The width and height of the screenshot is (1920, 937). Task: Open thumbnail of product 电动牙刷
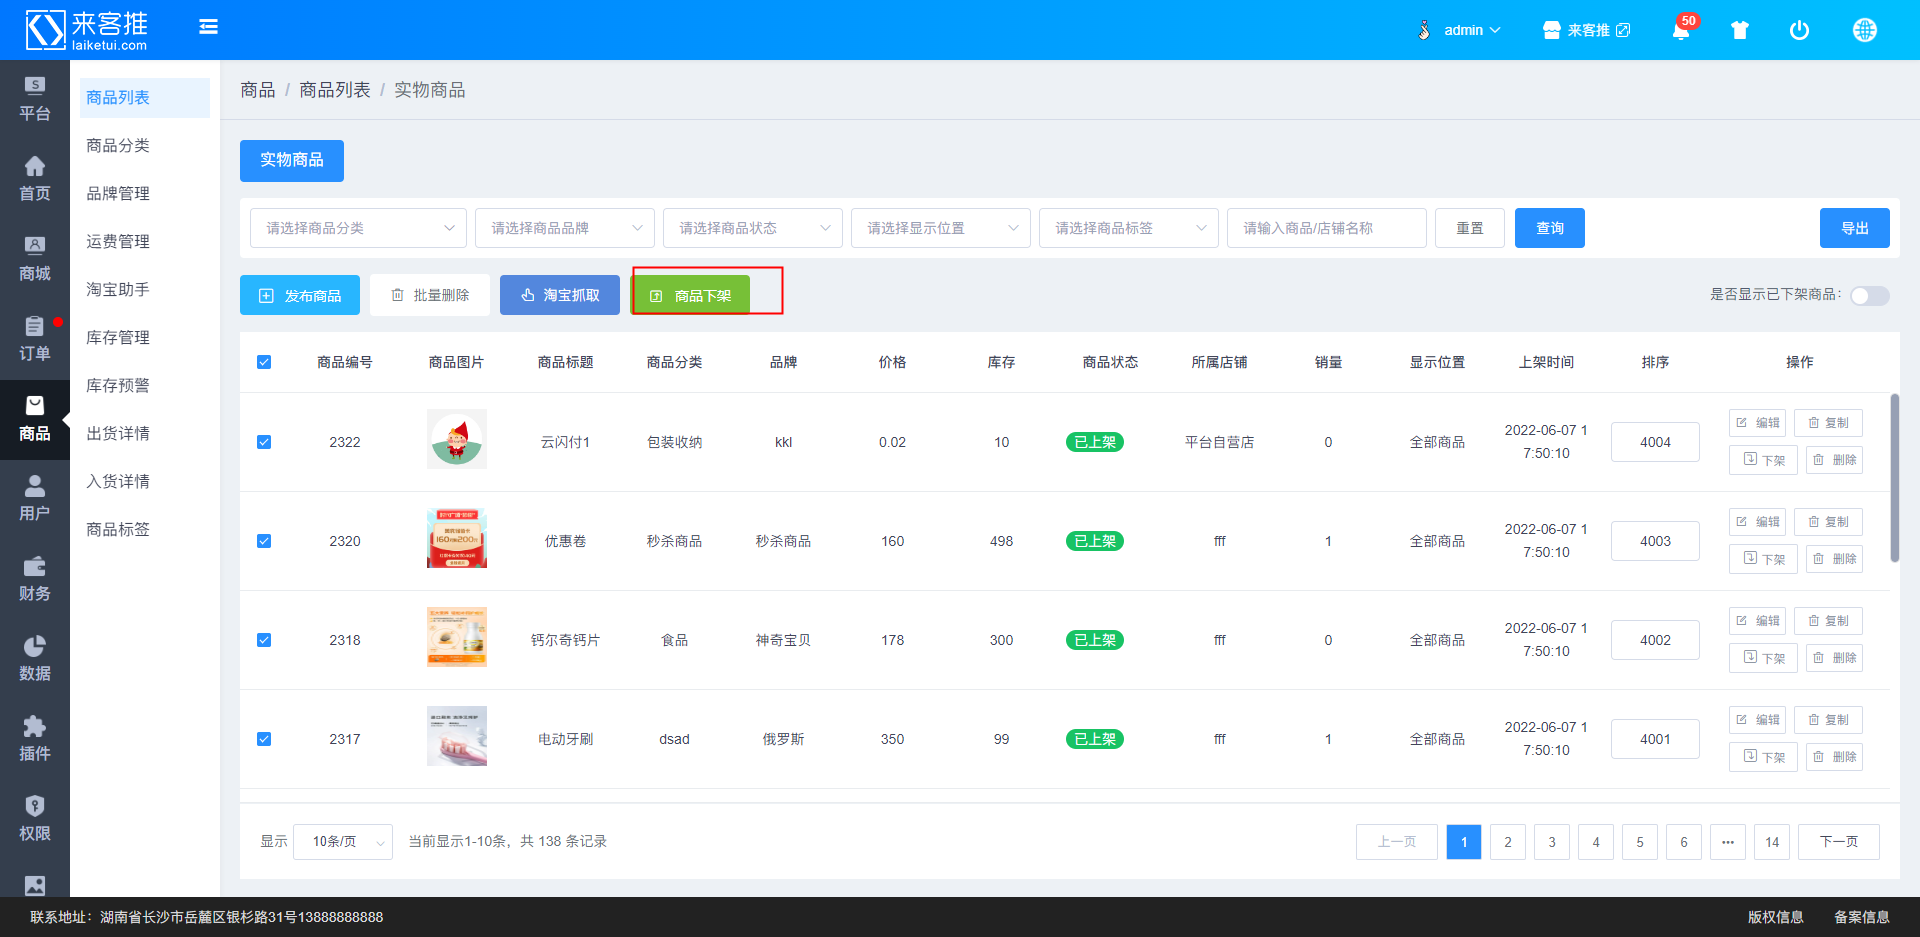[x=457, y=736]
